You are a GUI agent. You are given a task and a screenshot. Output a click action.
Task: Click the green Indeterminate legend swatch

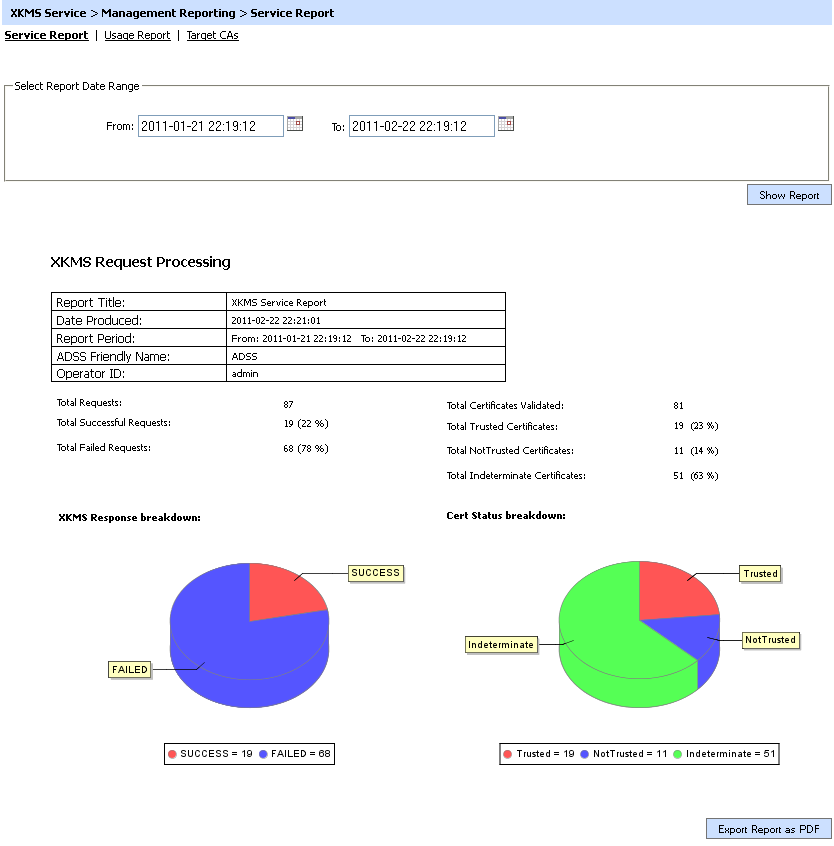tap(678, 754)
